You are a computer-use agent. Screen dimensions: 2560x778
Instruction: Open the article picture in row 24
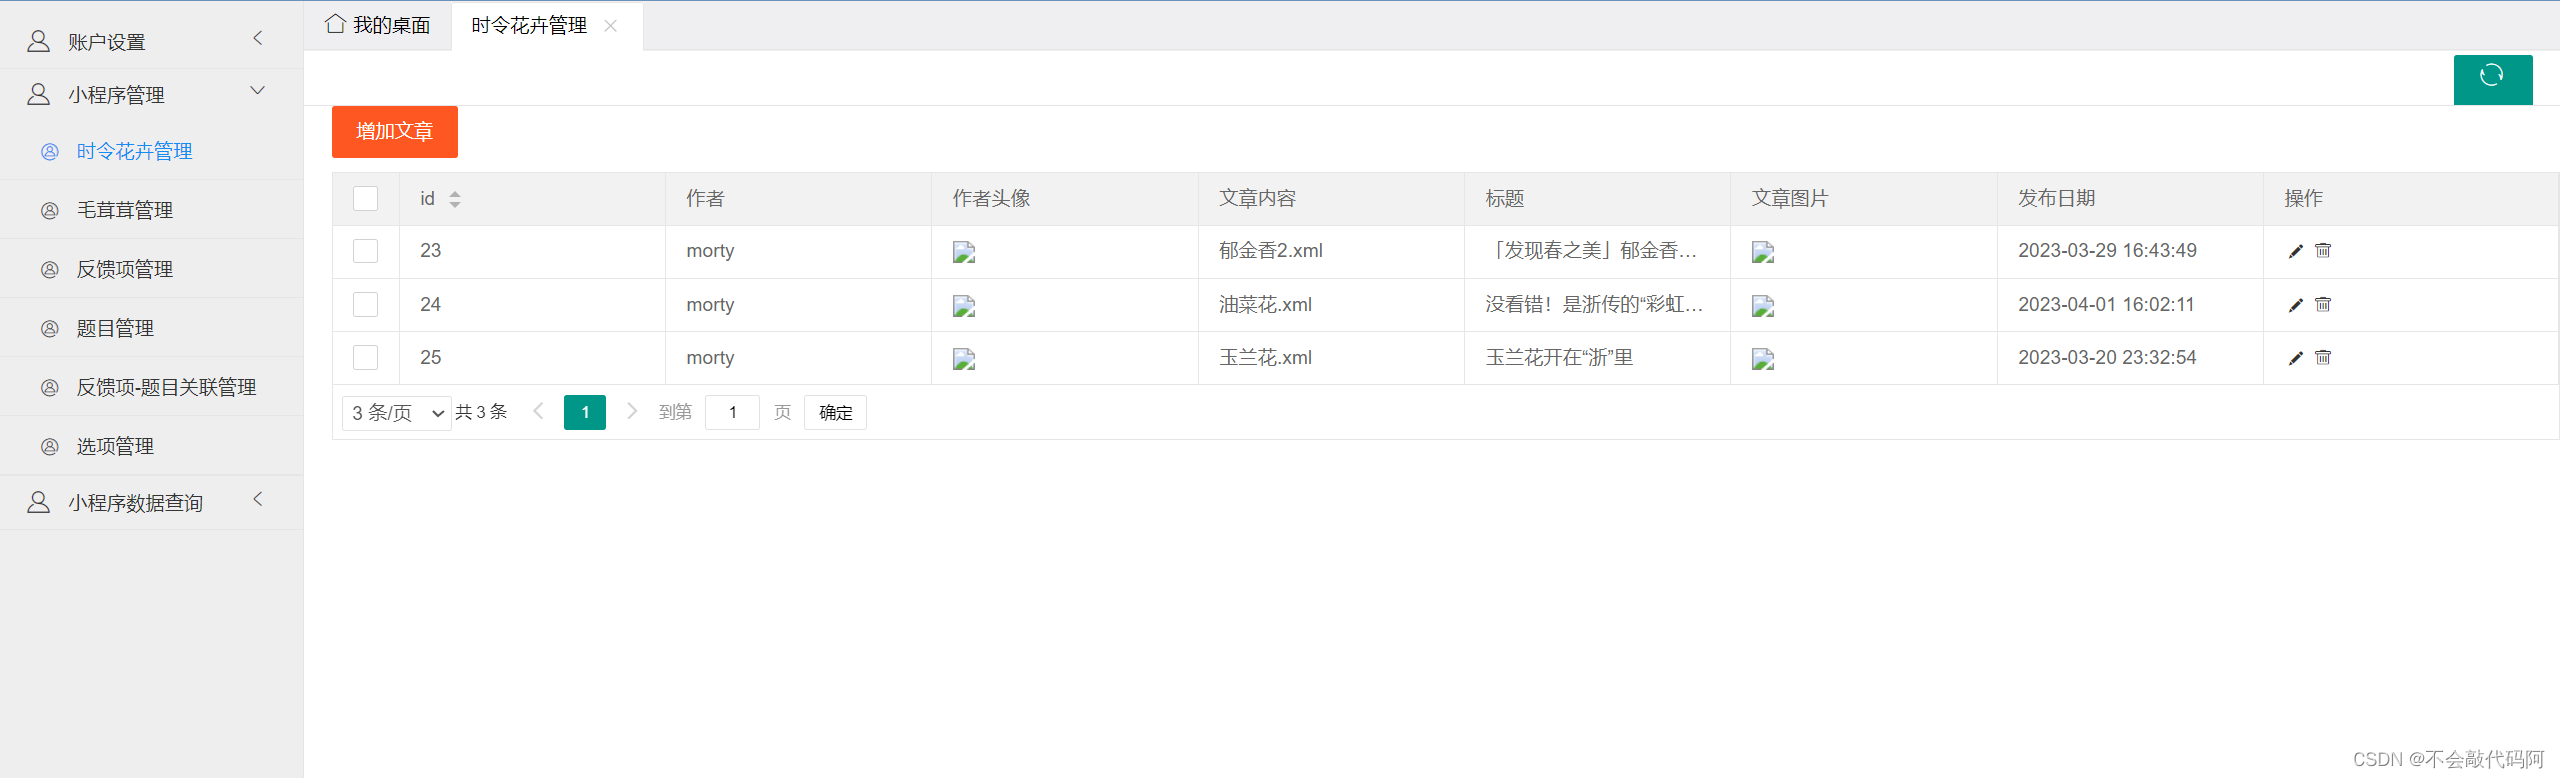pos(1763,306)
